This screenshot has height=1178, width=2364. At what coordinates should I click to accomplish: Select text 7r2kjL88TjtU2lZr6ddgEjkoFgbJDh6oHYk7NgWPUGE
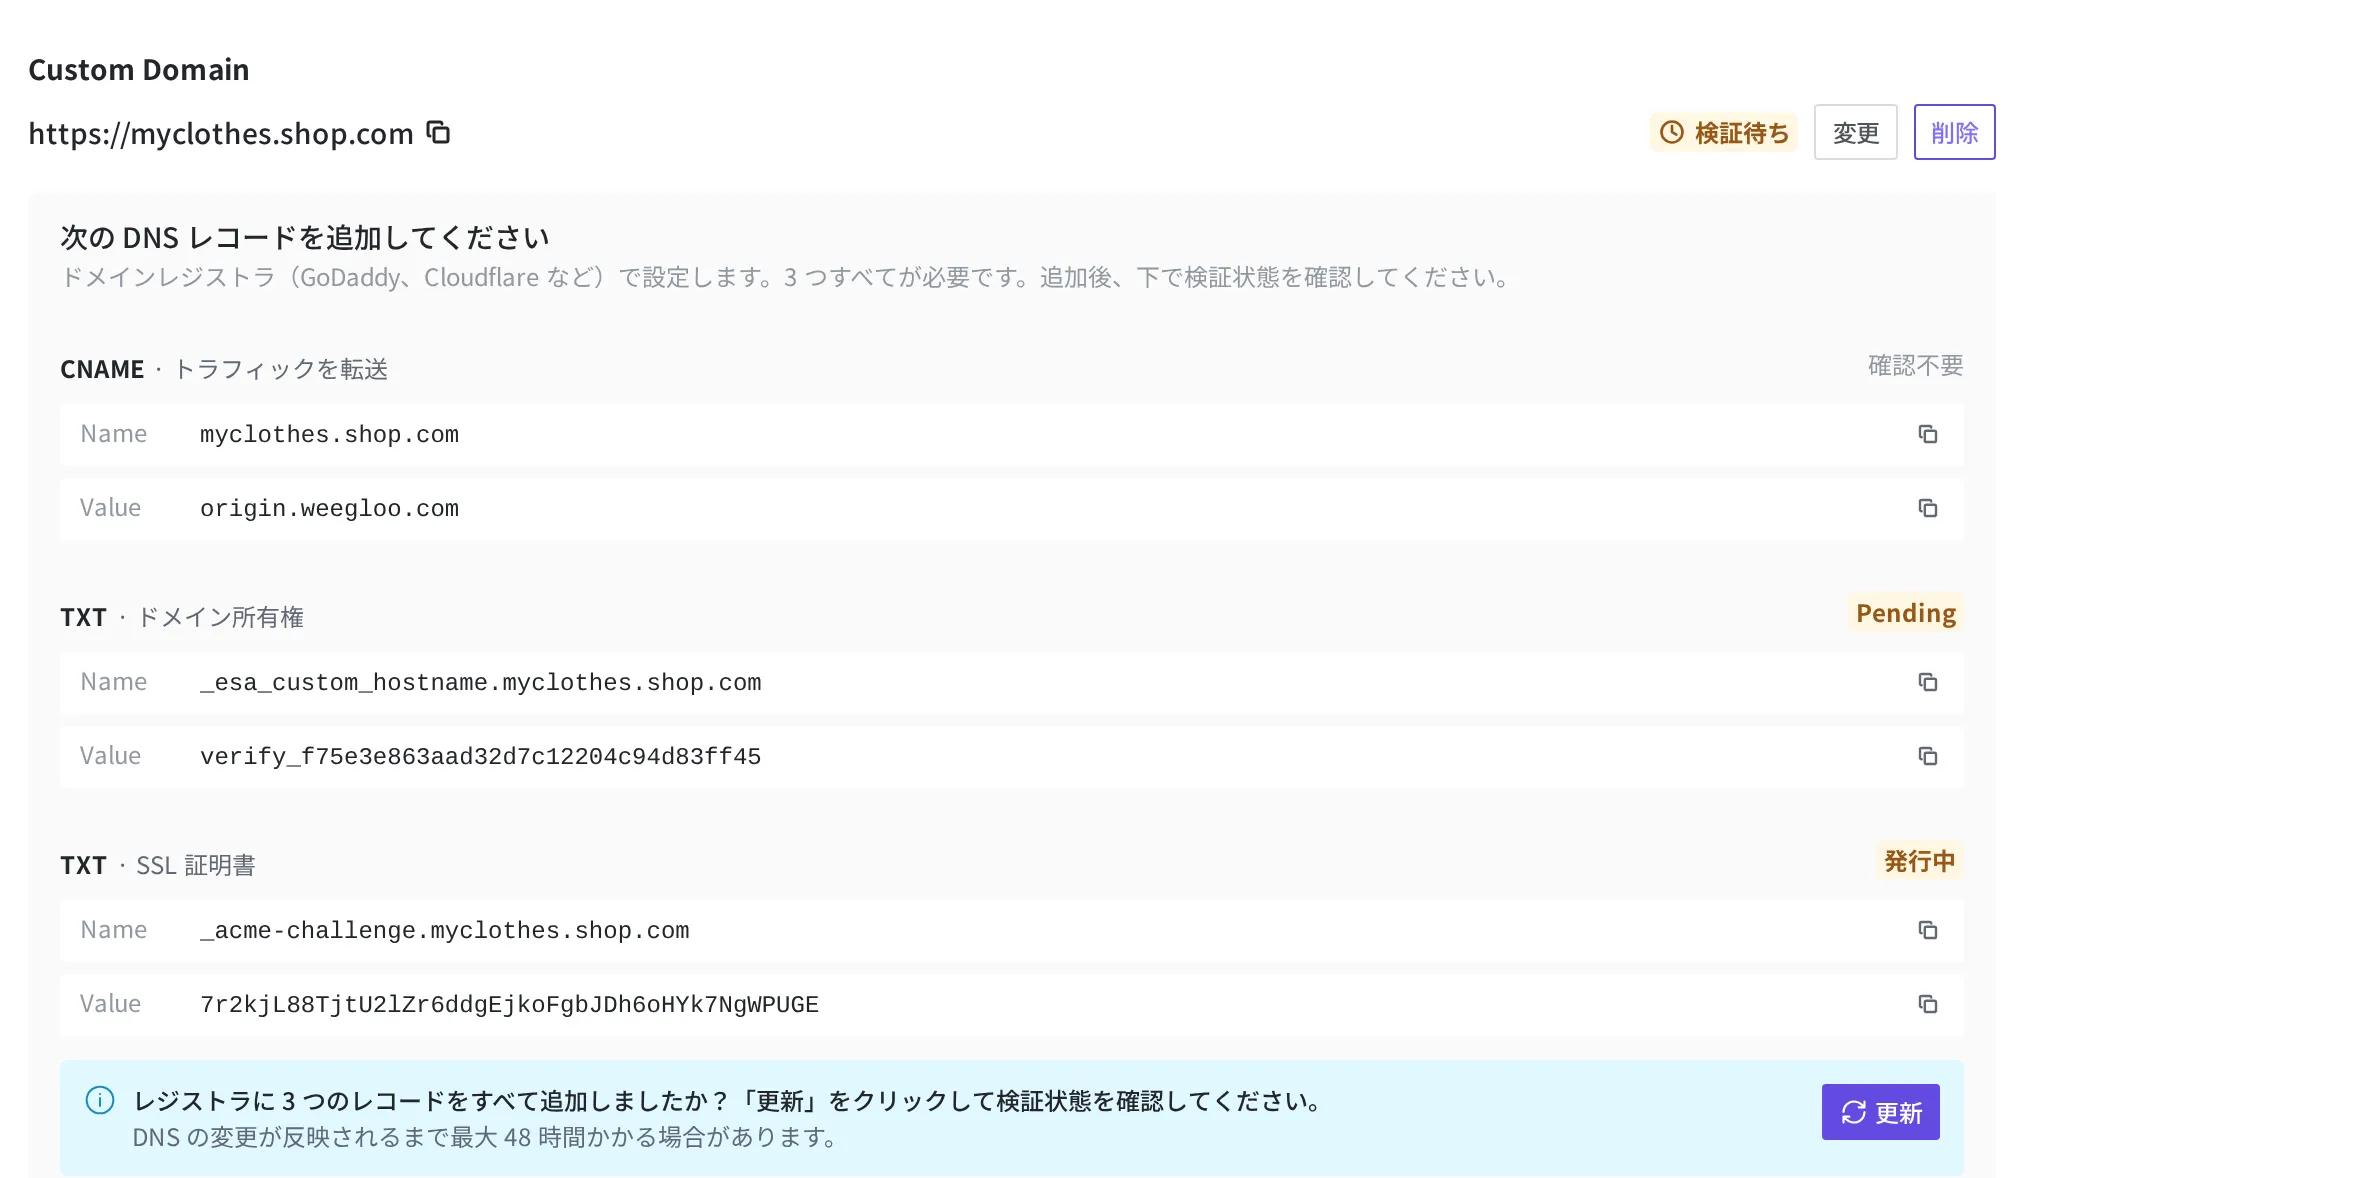509,1005
